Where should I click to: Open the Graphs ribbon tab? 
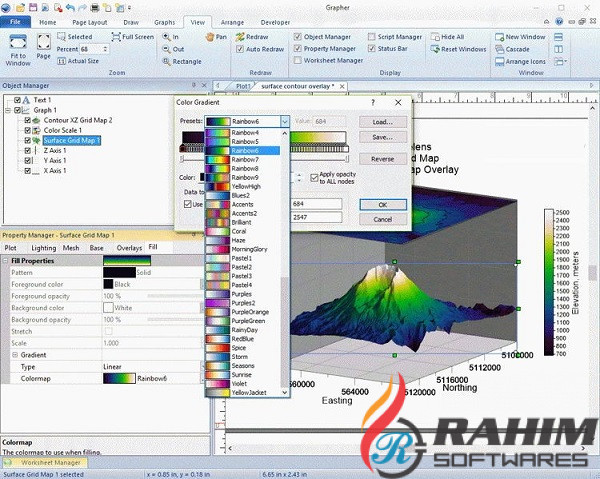[165, 22]
